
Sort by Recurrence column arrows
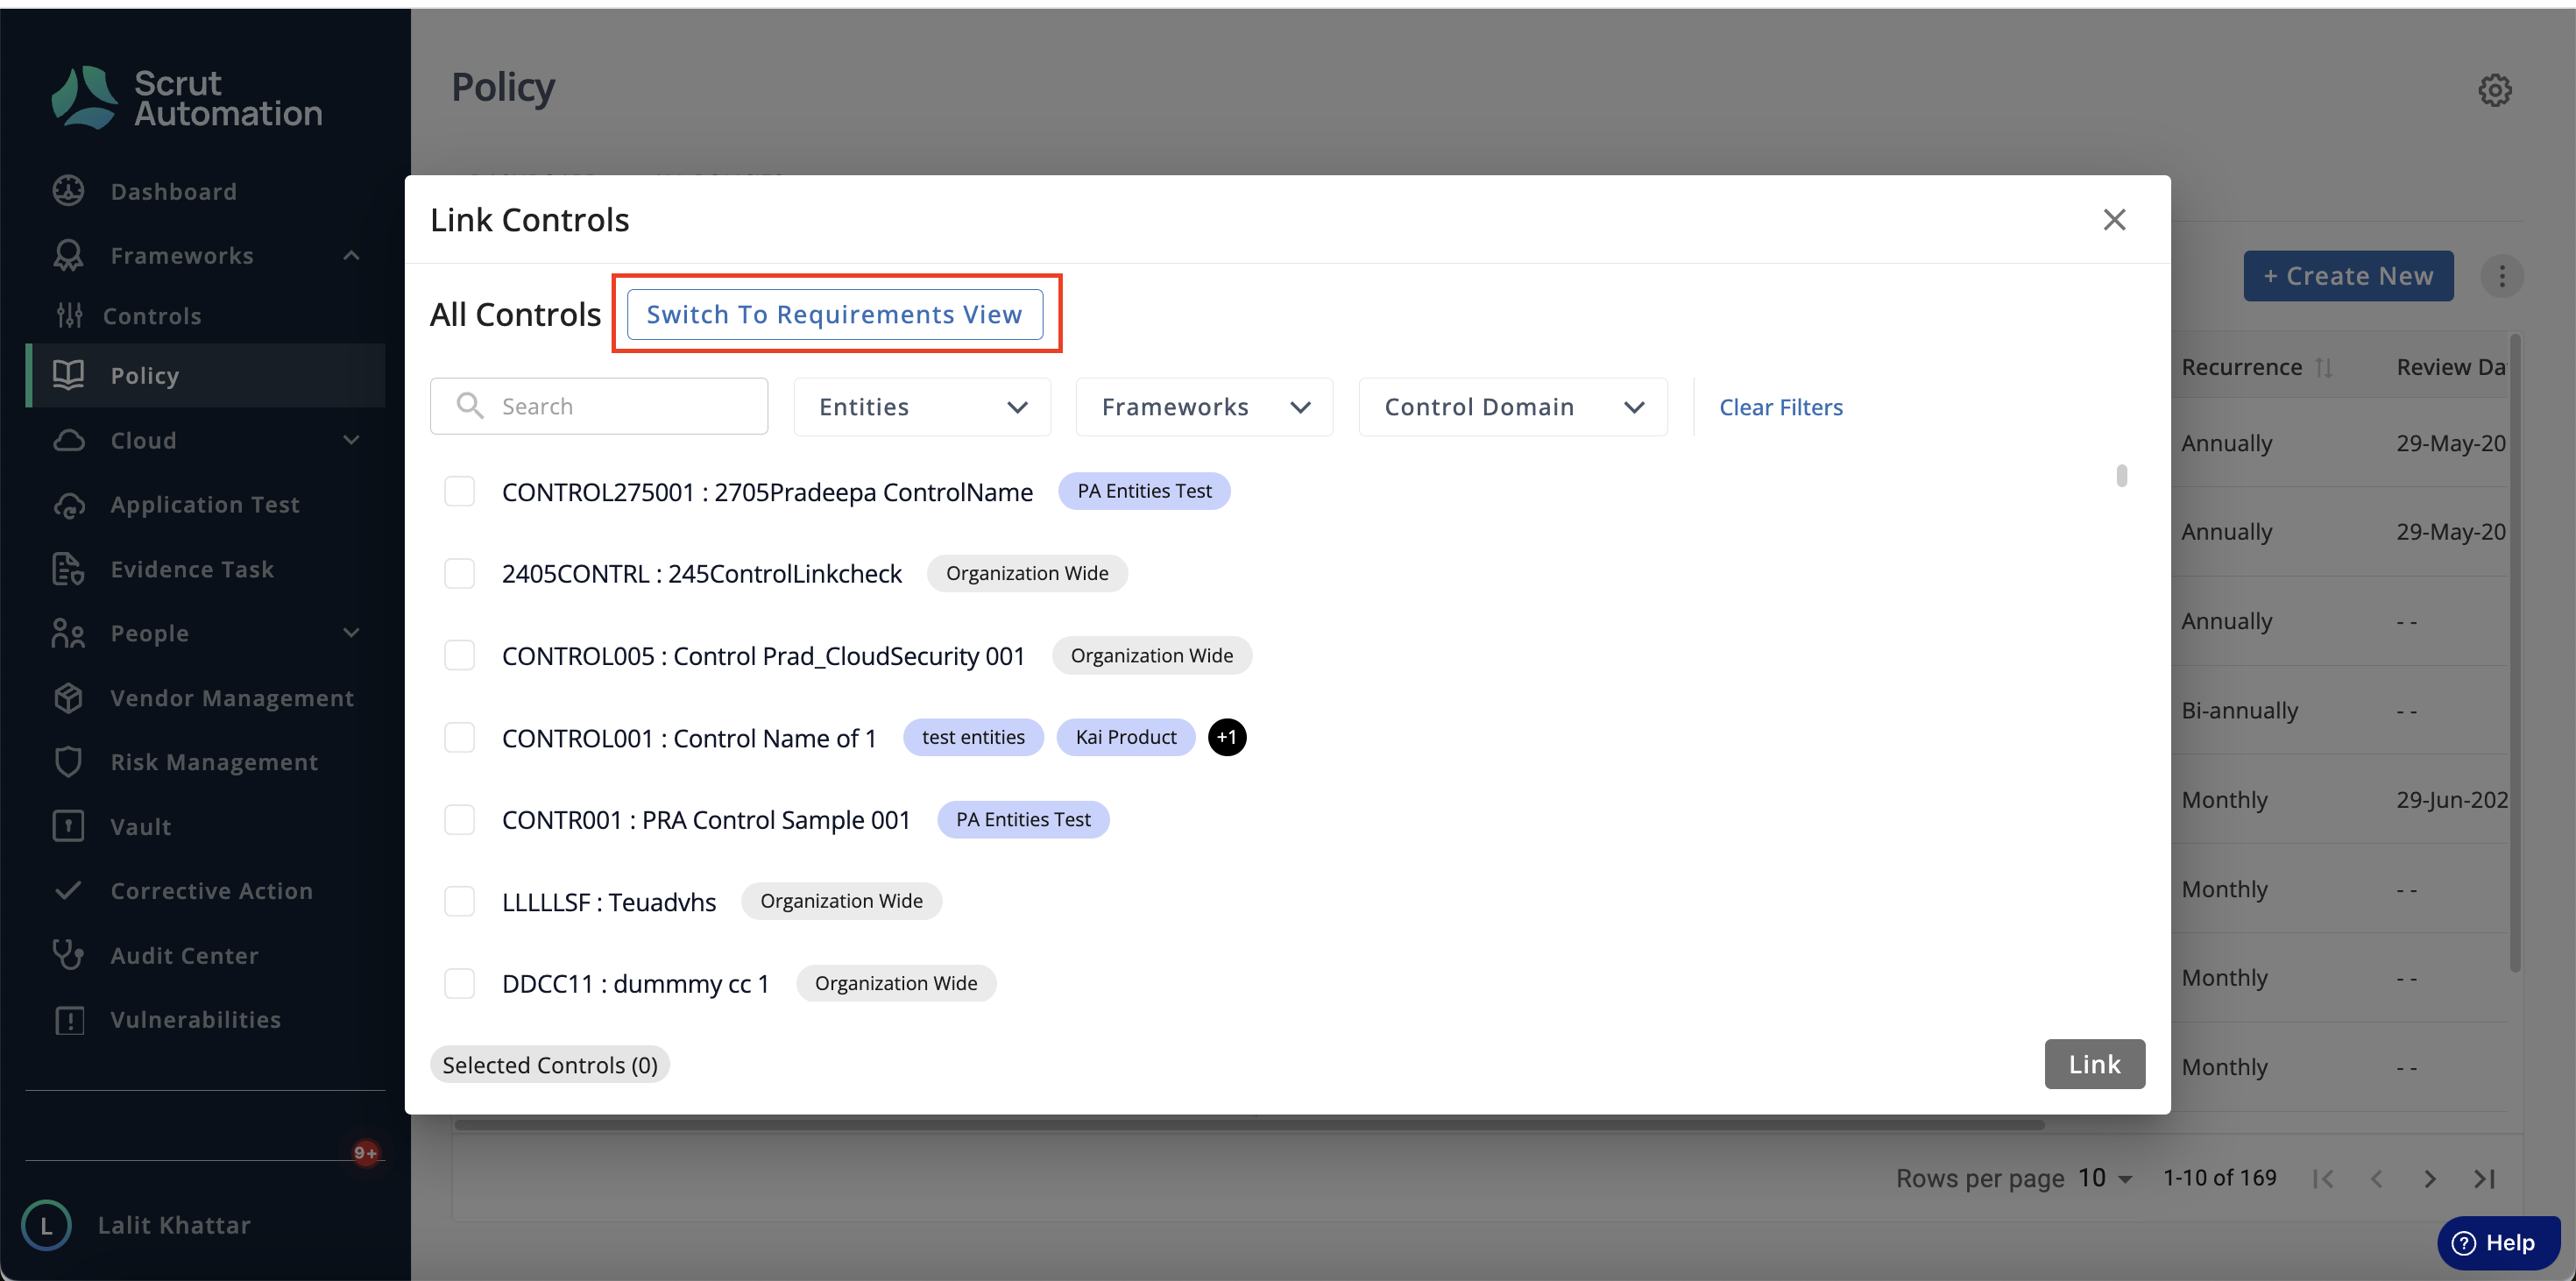(x=2325, y=367)
